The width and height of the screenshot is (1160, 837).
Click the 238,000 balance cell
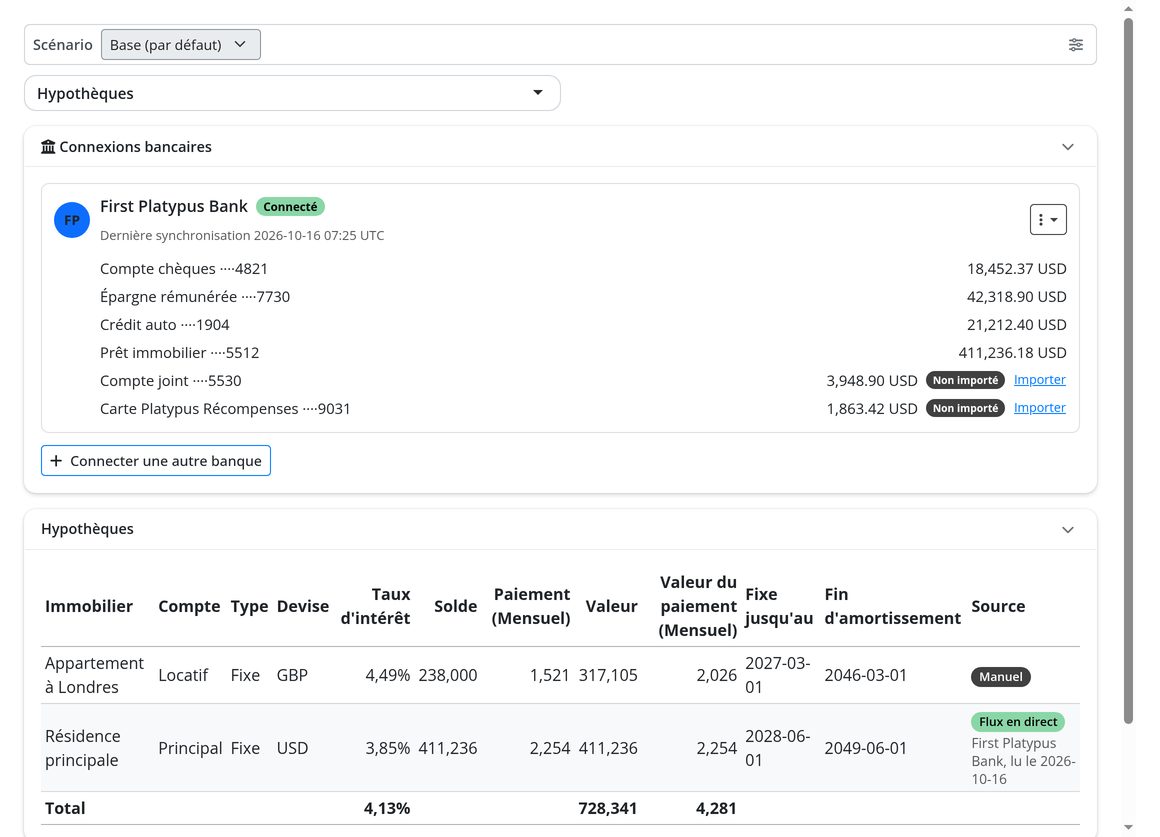[x=448, y=675]
